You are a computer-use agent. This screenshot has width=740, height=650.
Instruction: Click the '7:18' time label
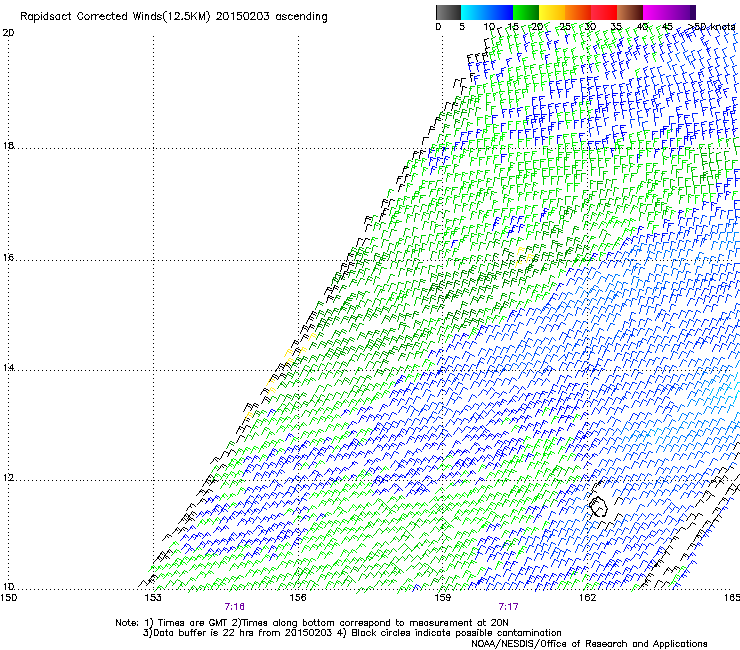(235, 607)
